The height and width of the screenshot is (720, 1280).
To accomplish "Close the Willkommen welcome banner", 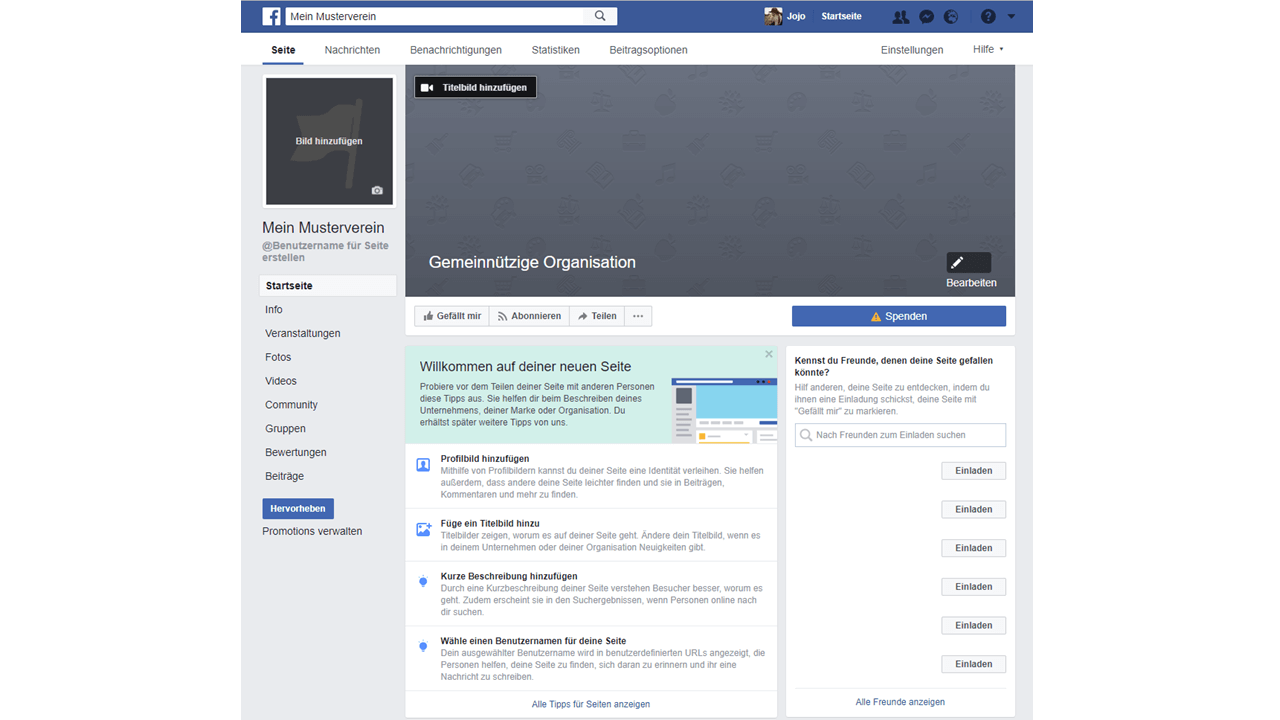I will coord(769,354).
